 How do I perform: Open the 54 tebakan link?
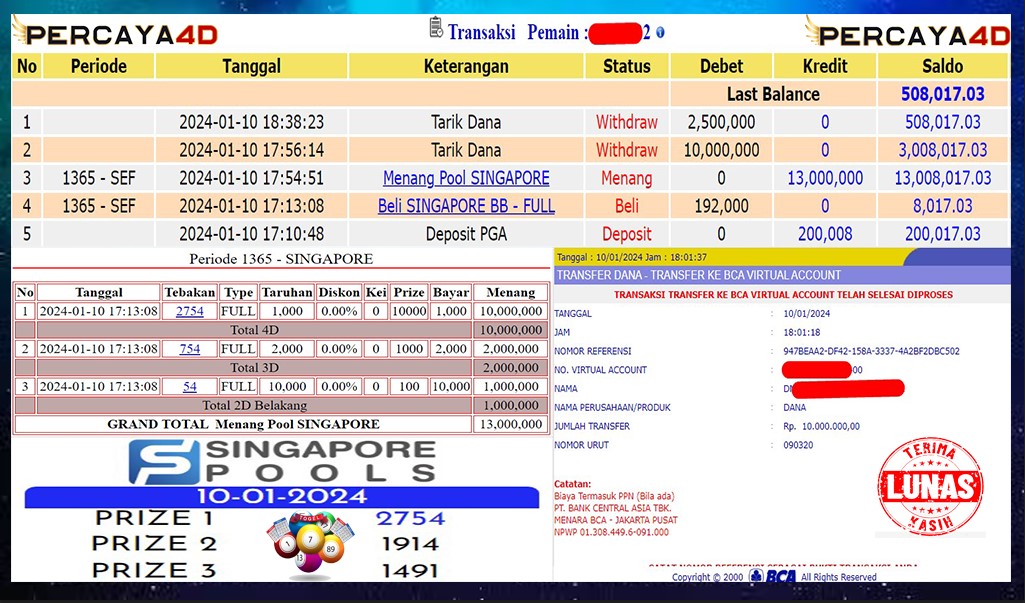(190, 386)
